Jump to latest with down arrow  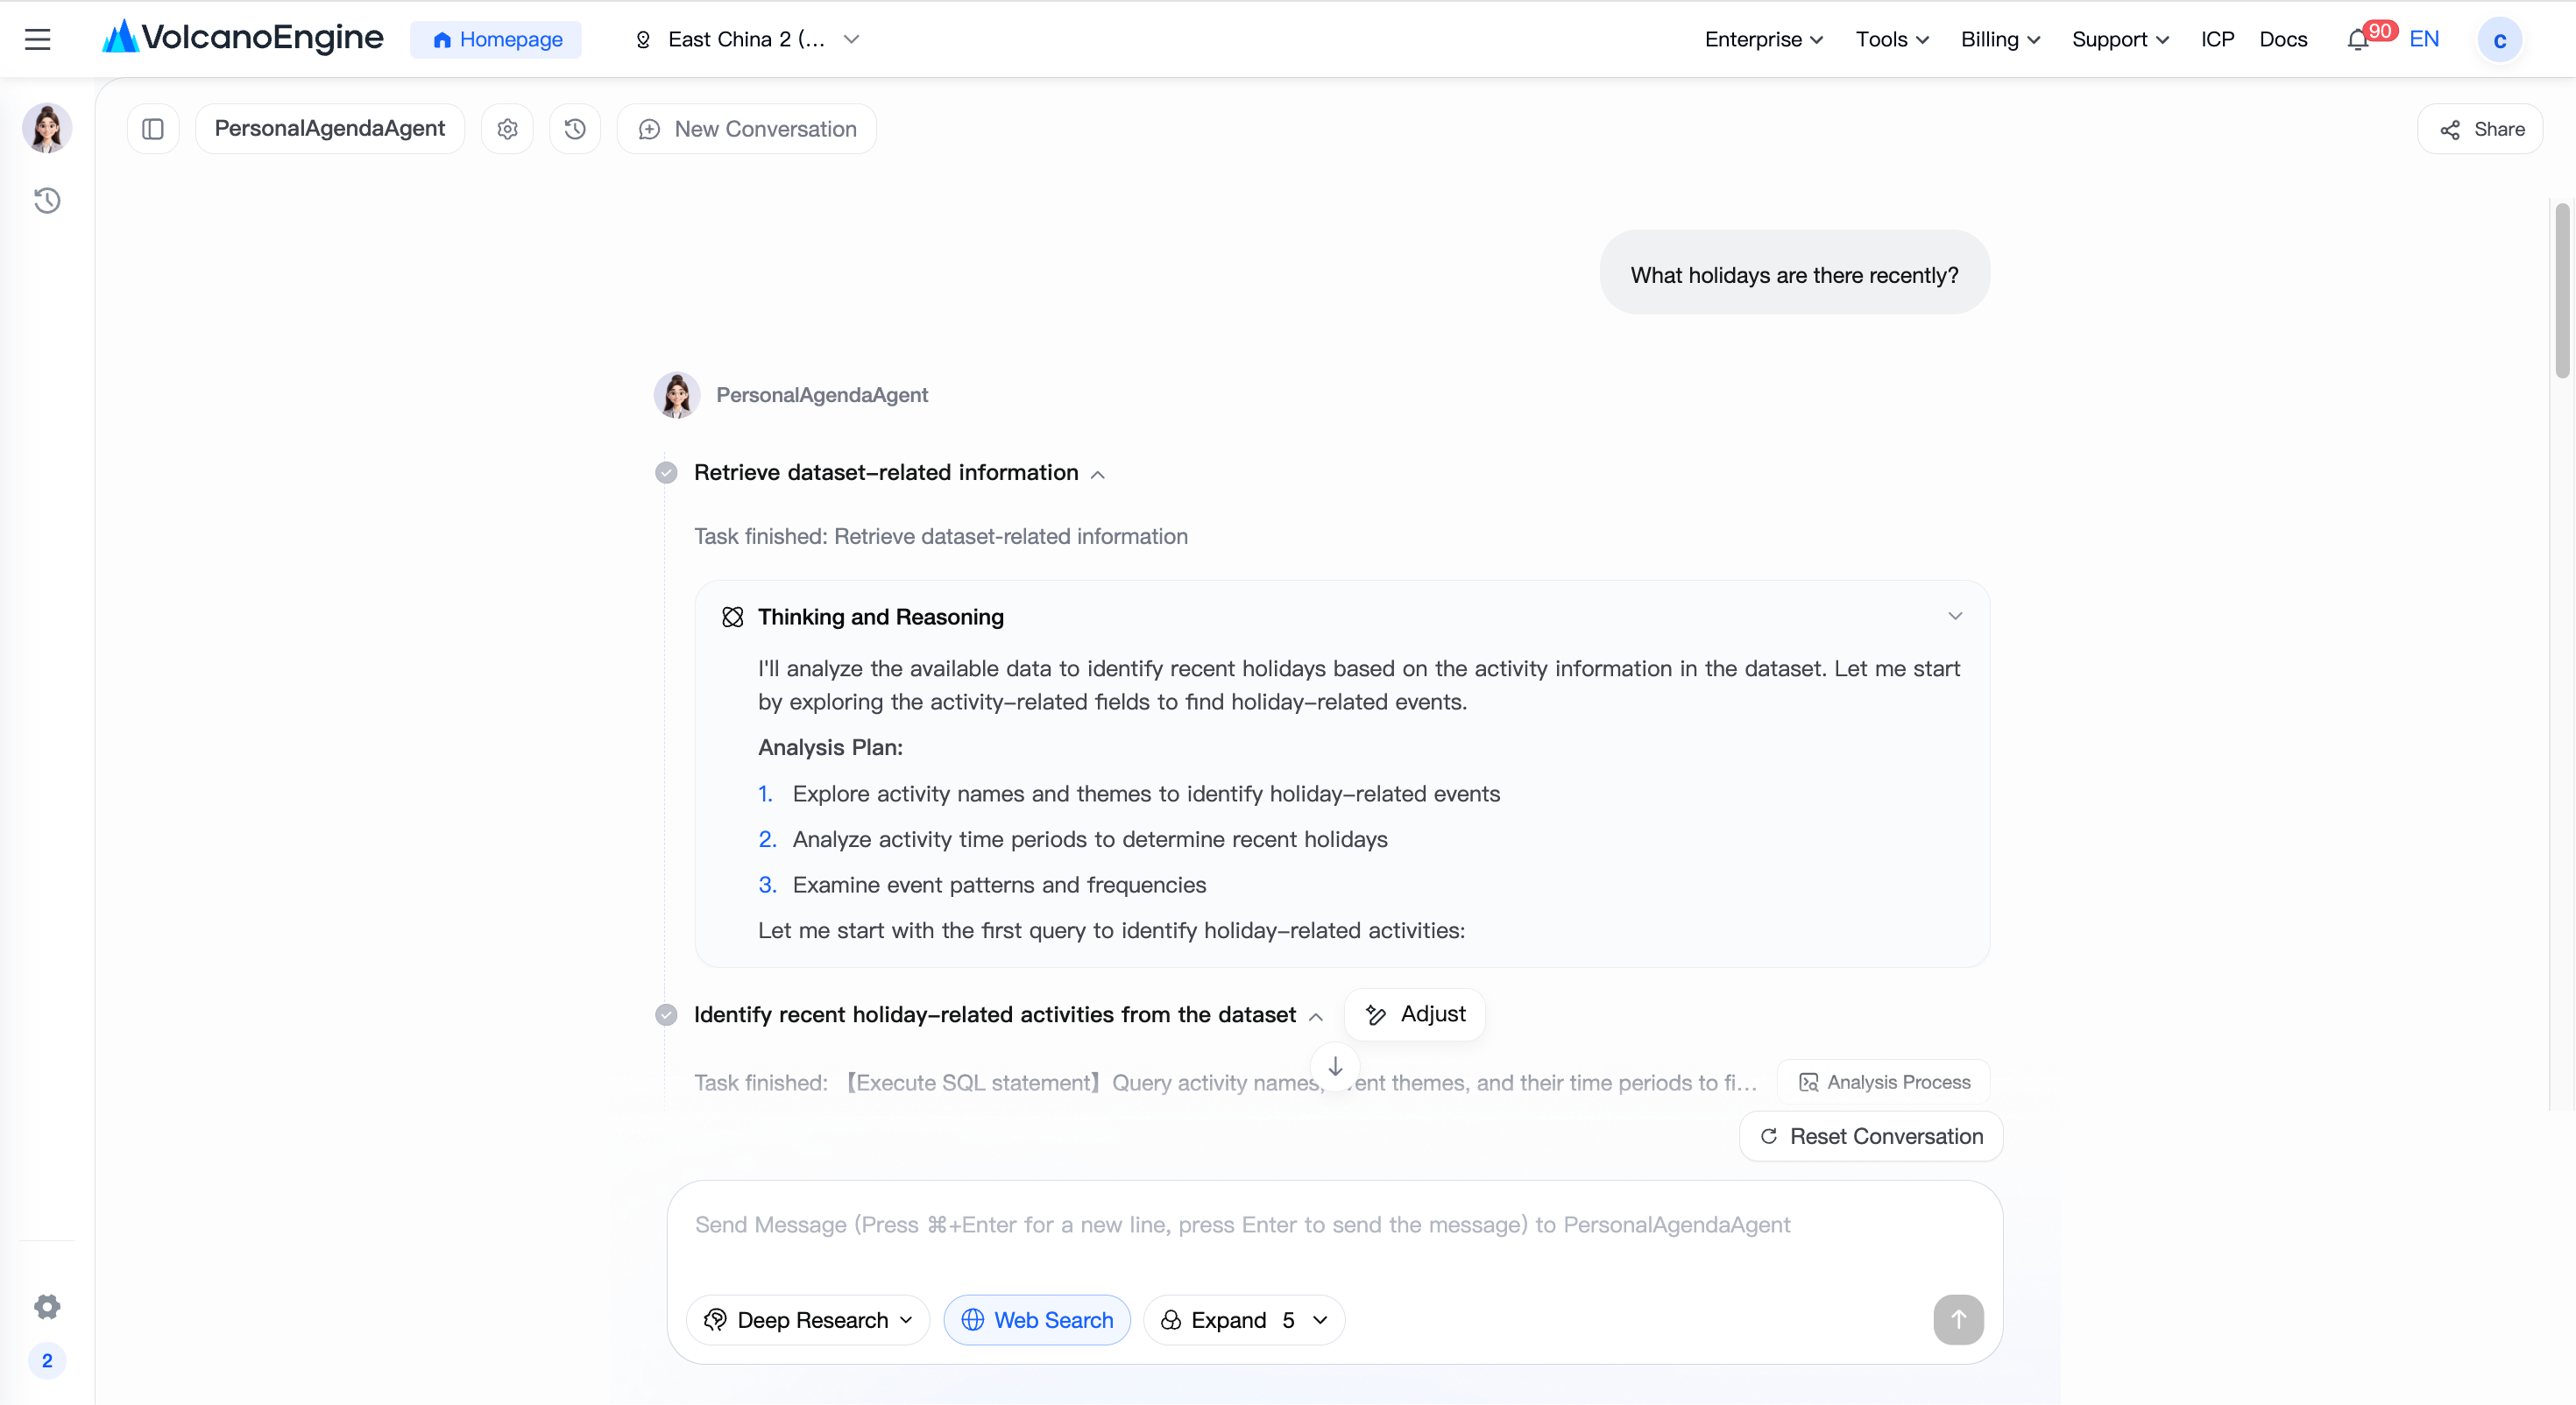pyautogui.click(x=1335, y=1066)
